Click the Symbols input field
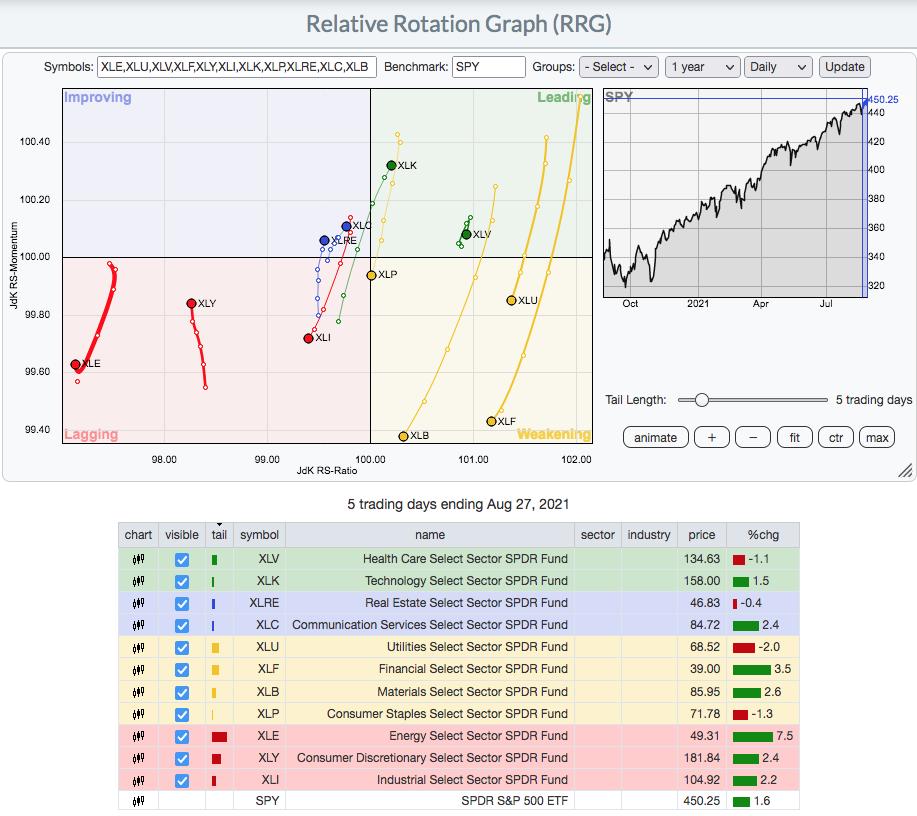This screenshot has height=816, width=917. 237,67
